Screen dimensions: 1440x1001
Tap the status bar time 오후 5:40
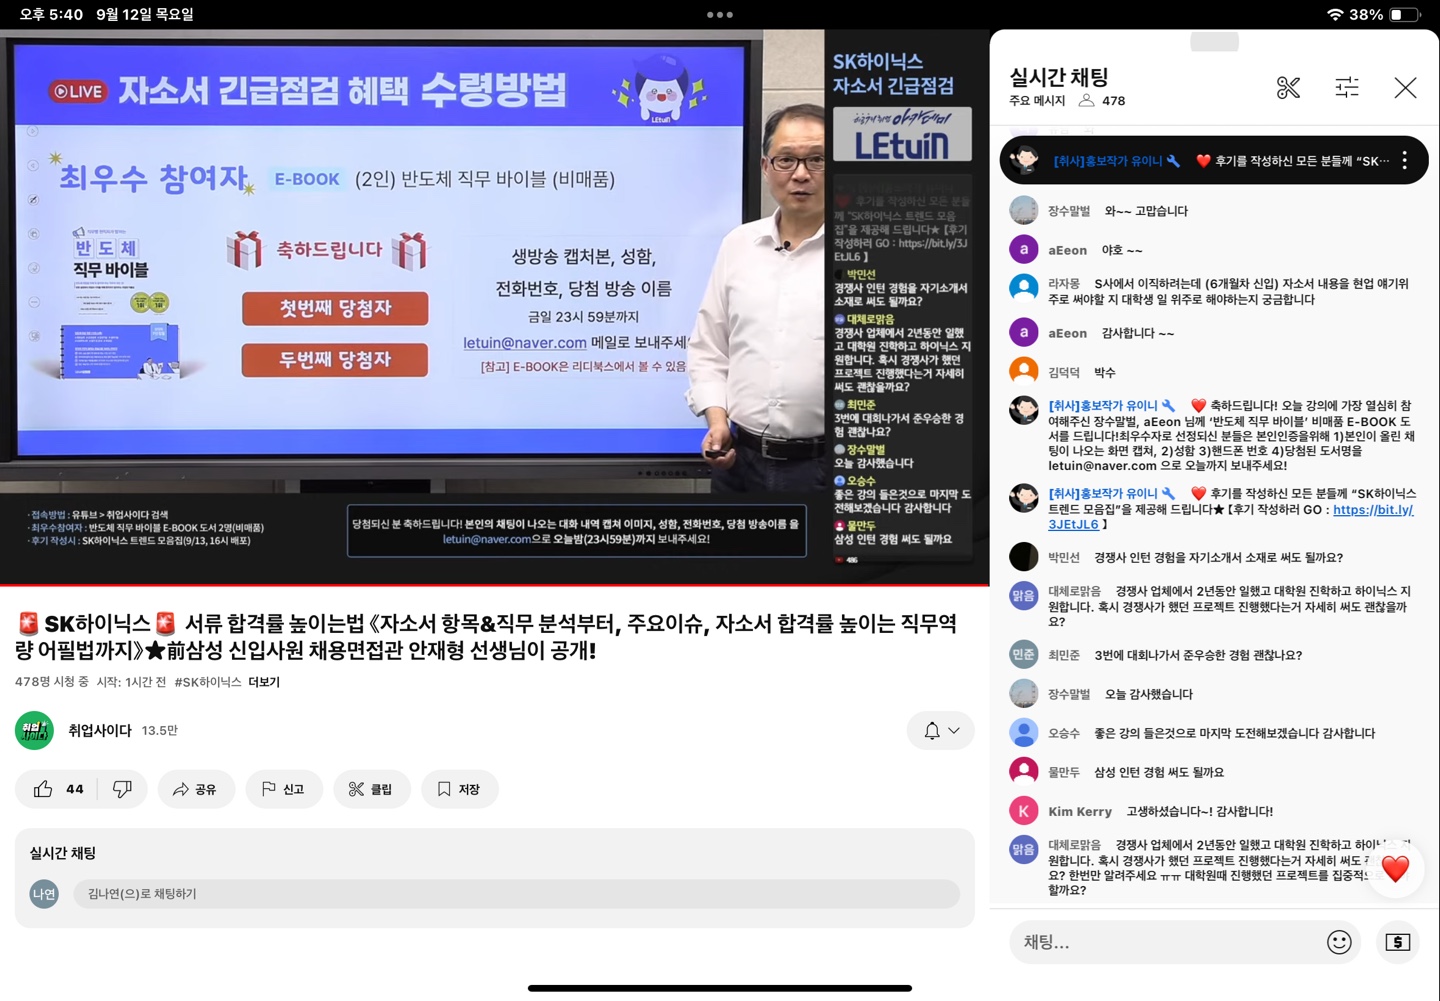point(51,15)
